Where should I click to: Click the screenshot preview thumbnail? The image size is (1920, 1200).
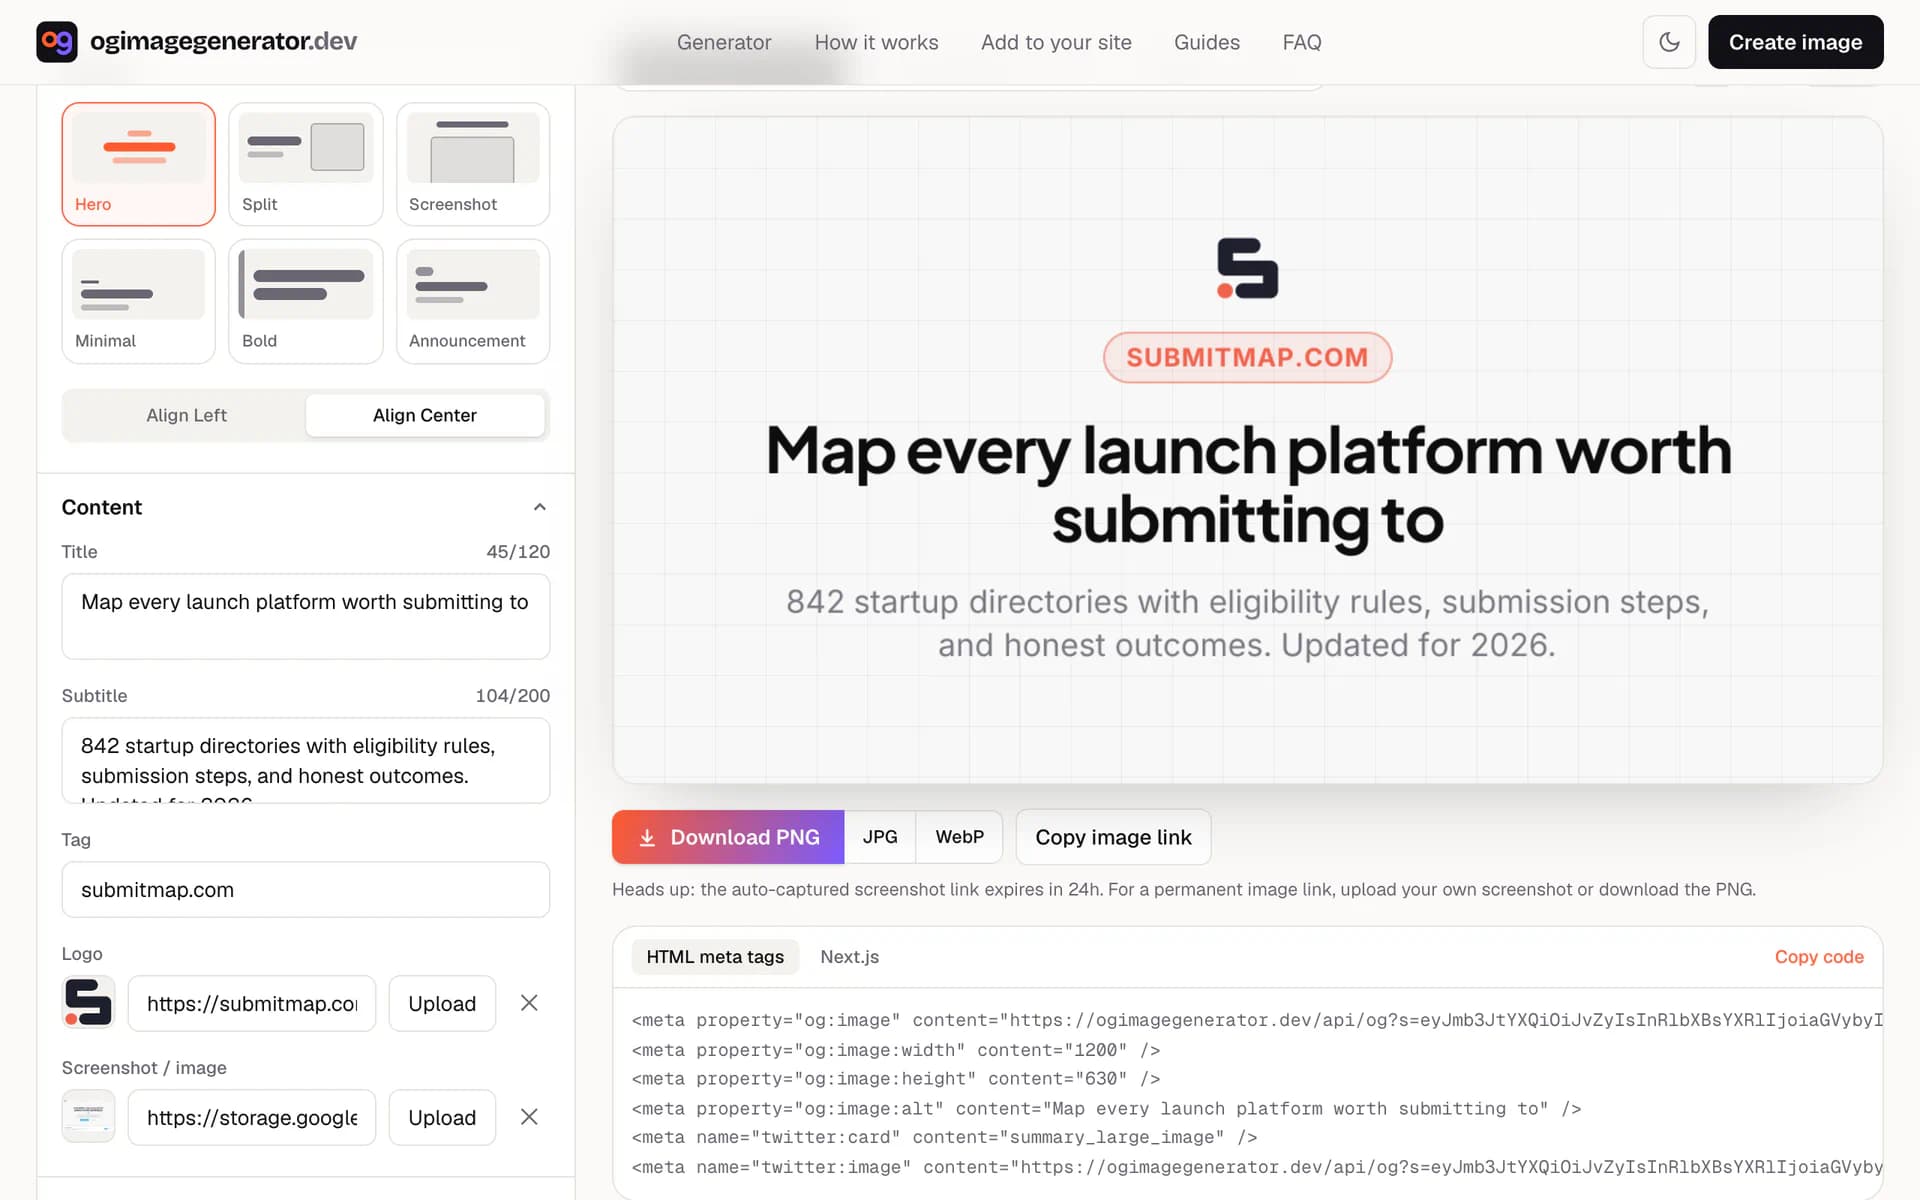(x=89, y=1117)
